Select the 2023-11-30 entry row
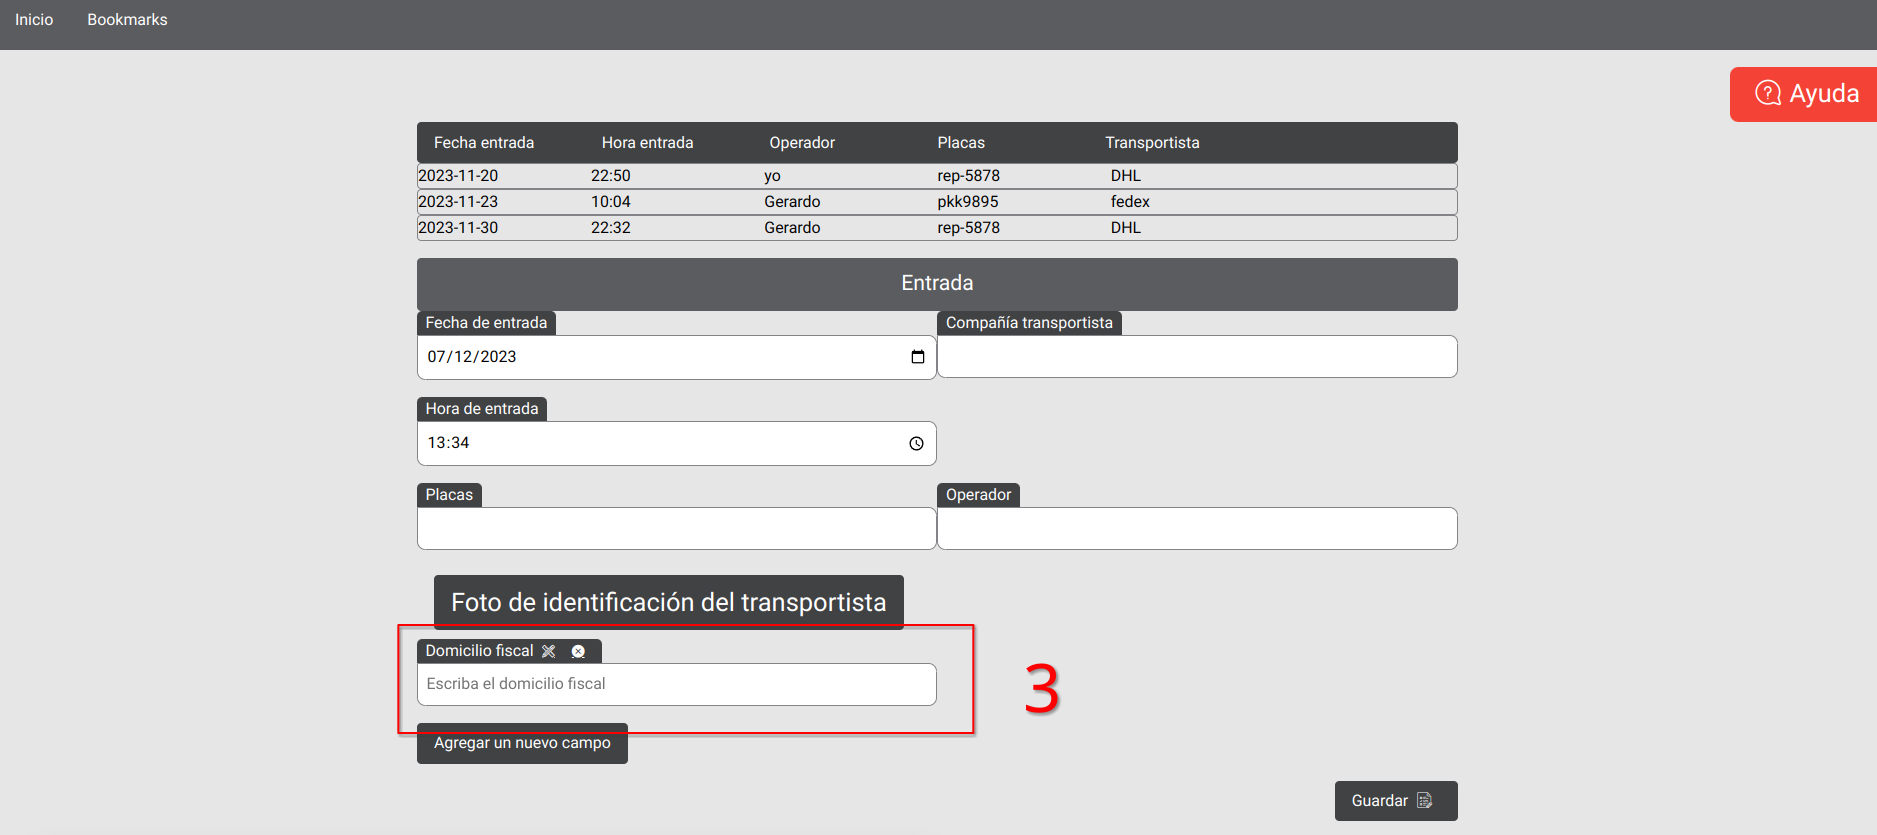The image size is (1877, 835). pos(936,228)
